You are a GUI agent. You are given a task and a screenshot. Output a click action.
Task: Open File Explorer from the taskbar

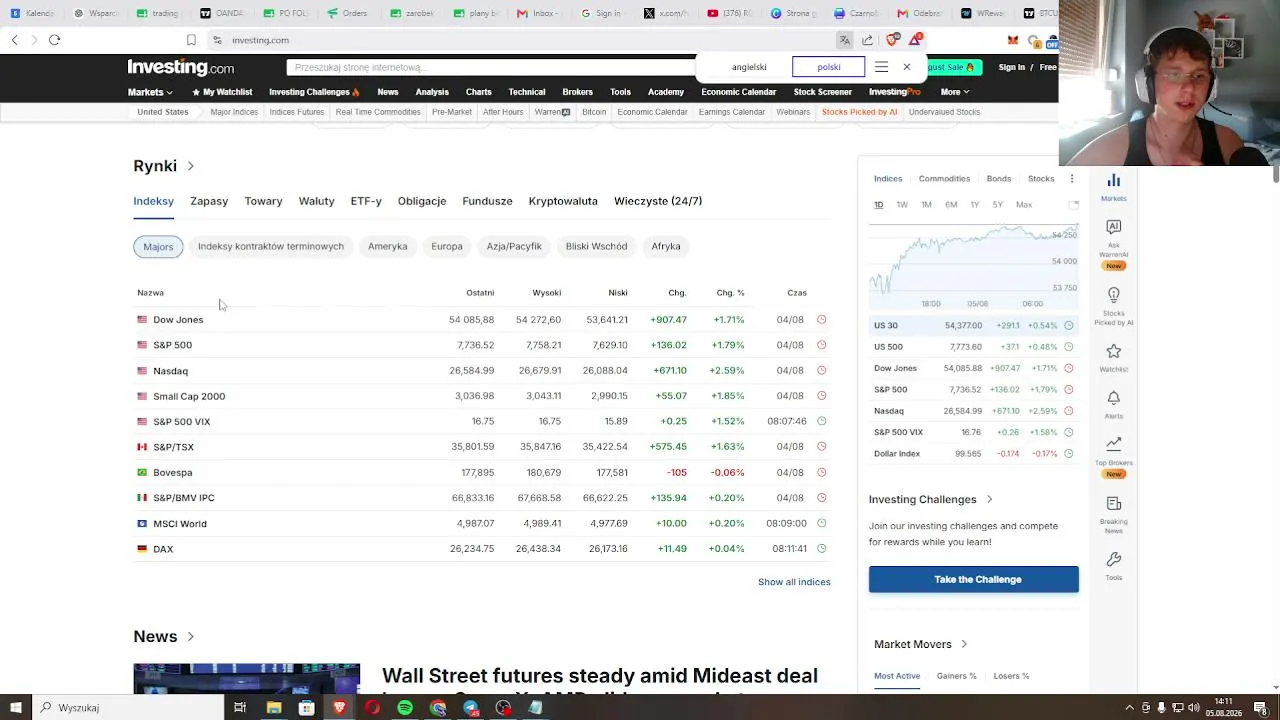click(273, 708)
